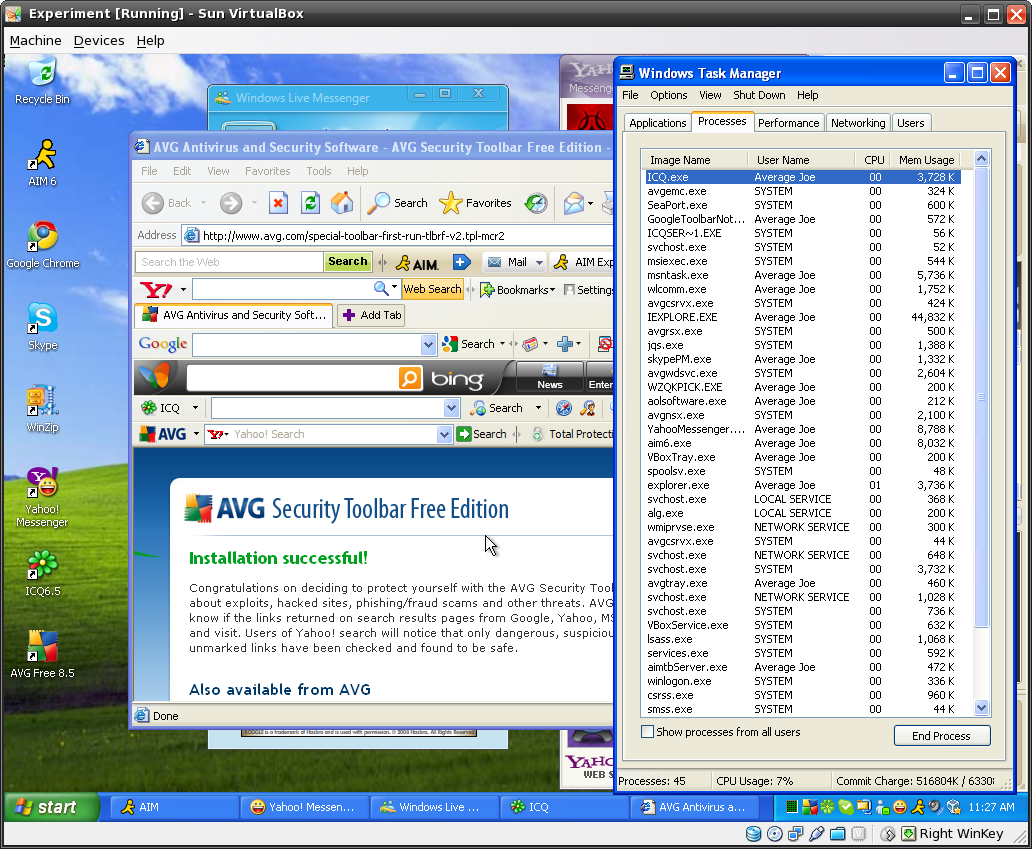The height and width of the screenshot is (849, 1032).
Task: Expand Bookmarks menu on Yahoo toolbar
Action: pos(518,290)
